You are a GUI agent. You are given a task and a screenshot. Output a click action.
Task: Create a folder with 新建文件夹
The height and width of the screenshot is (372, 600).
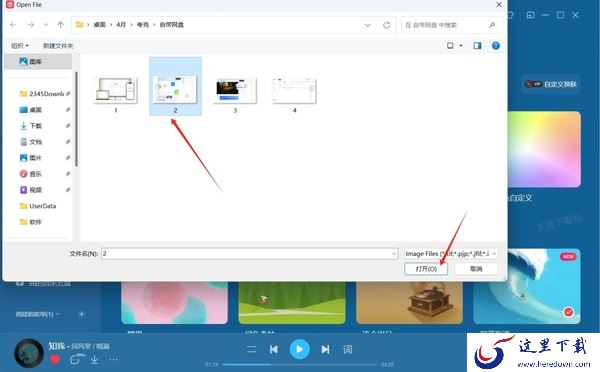58,46
